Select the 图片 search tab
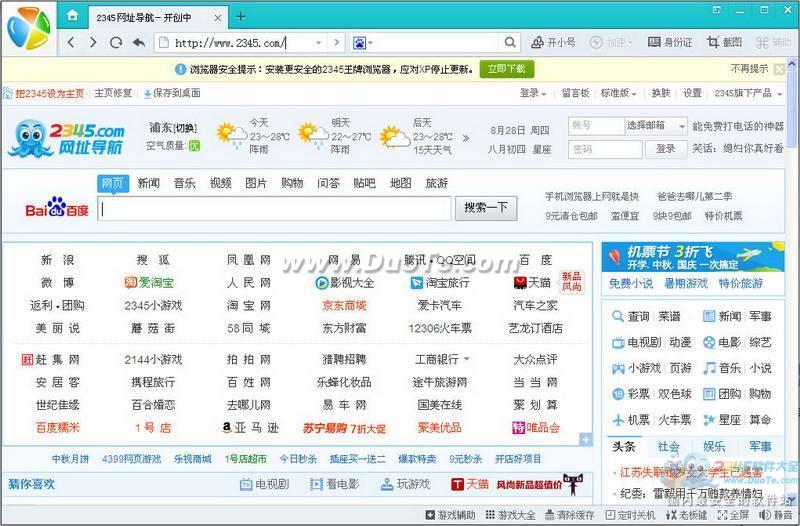This screenshot has width=800, height=526. click(x=256, y=183)
